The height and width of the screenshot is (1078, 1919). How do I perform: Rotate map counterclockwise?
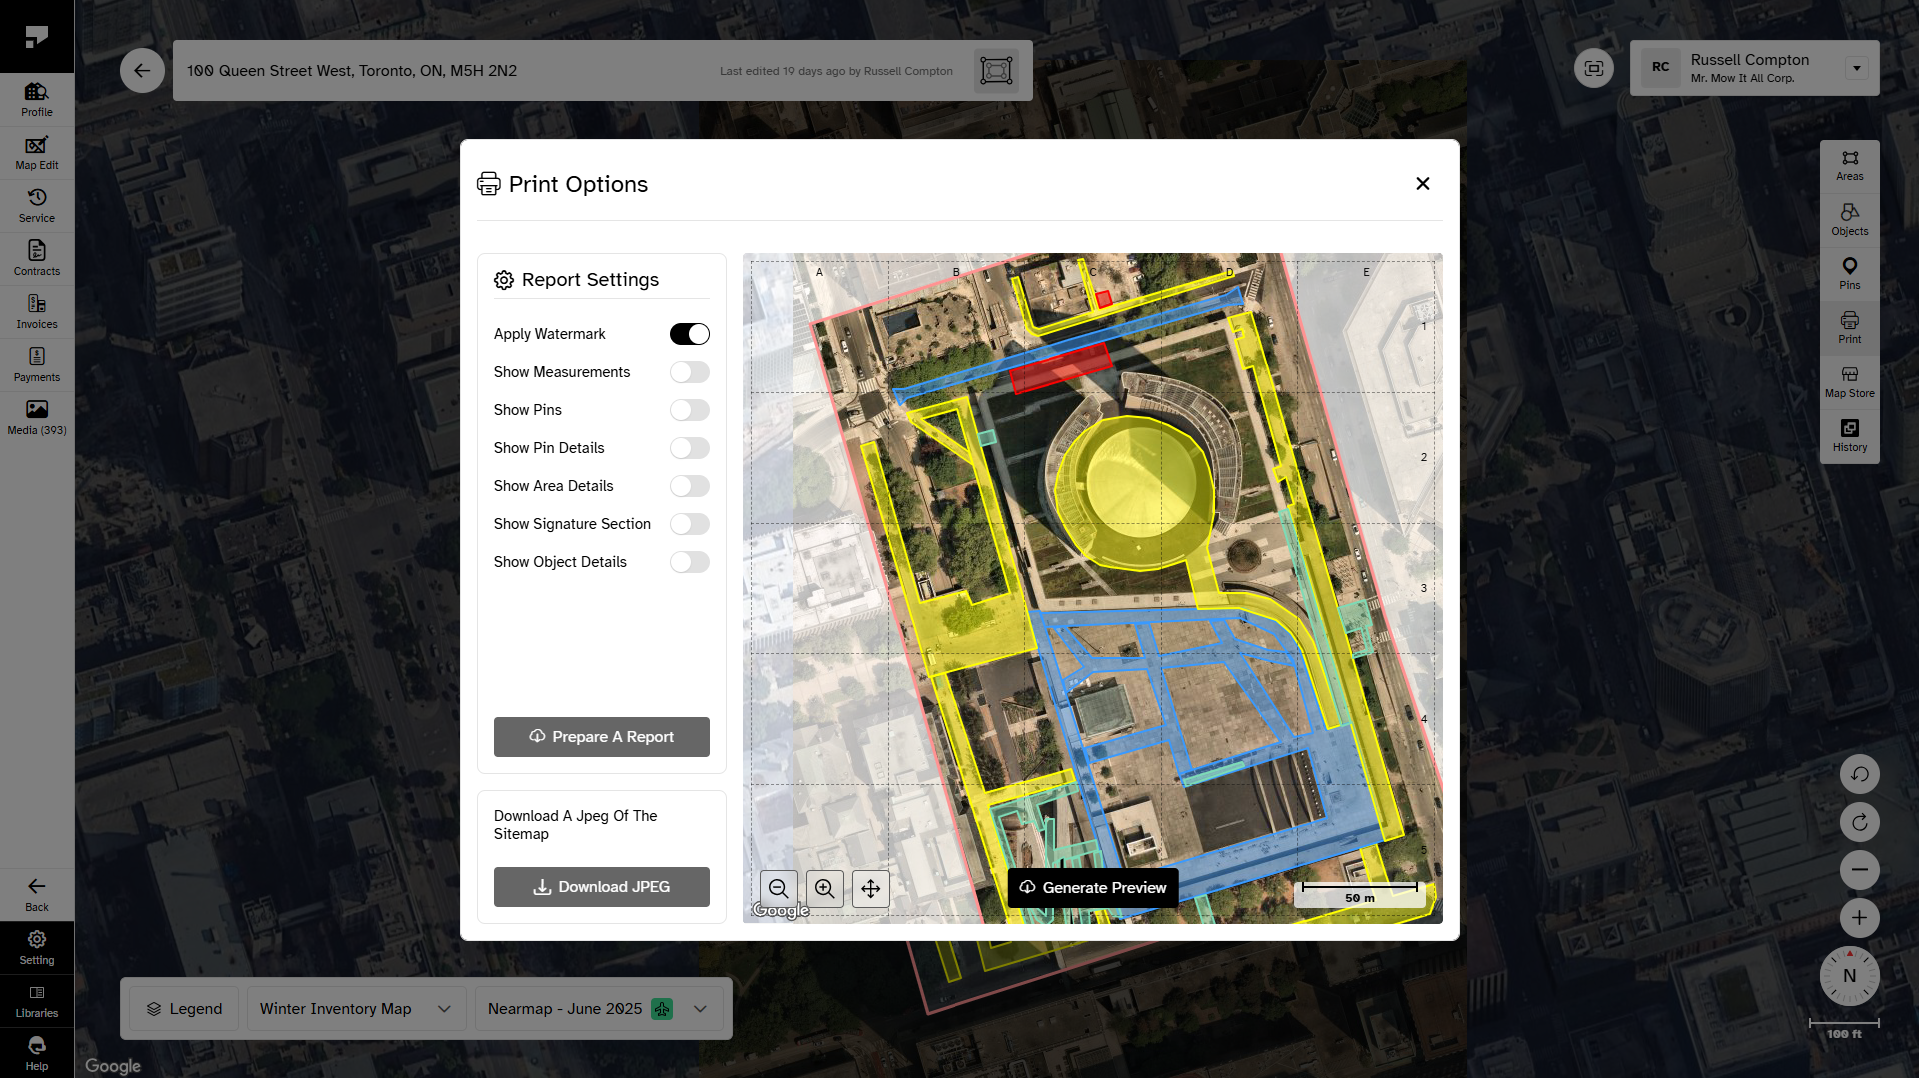[1860, 774]
